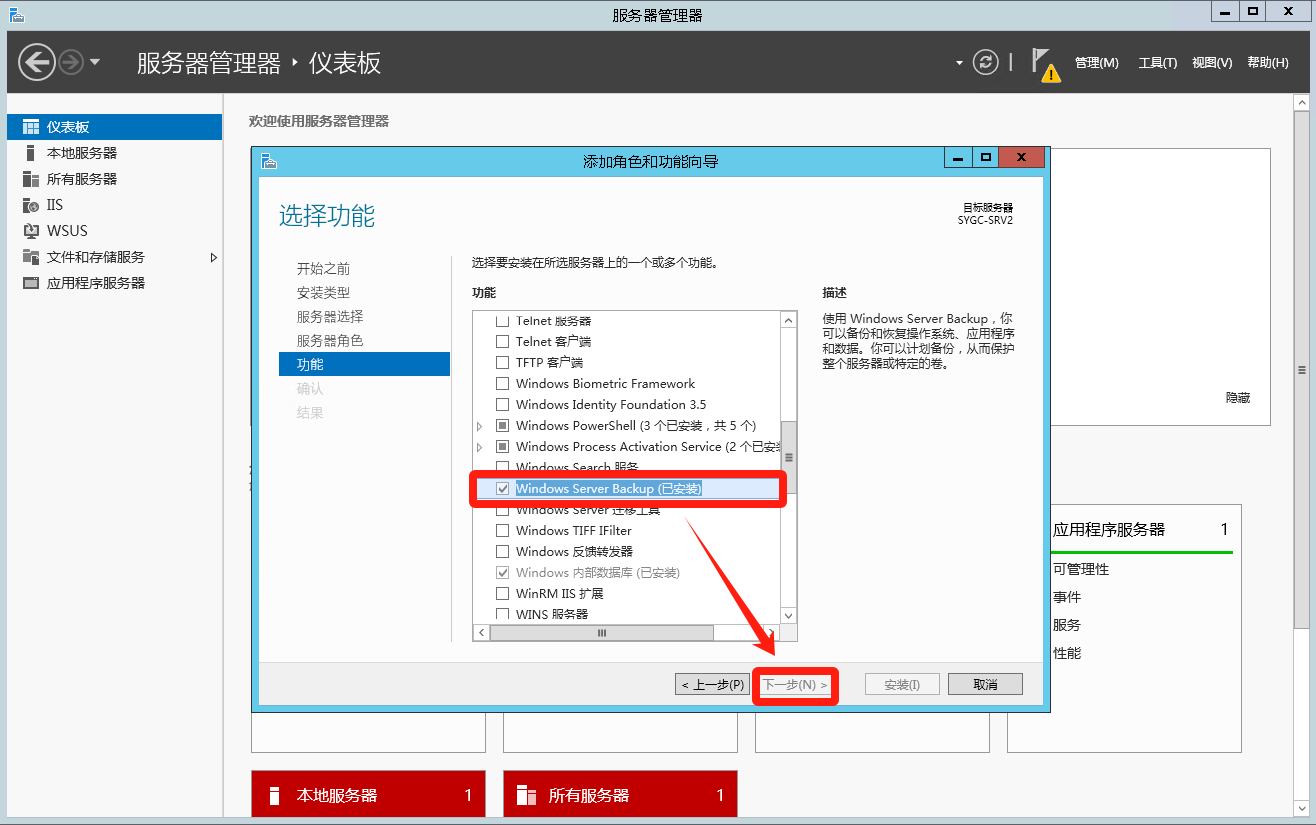Open the 工具(T) menu
The image size is (1316, 825).
(1157, 63)
